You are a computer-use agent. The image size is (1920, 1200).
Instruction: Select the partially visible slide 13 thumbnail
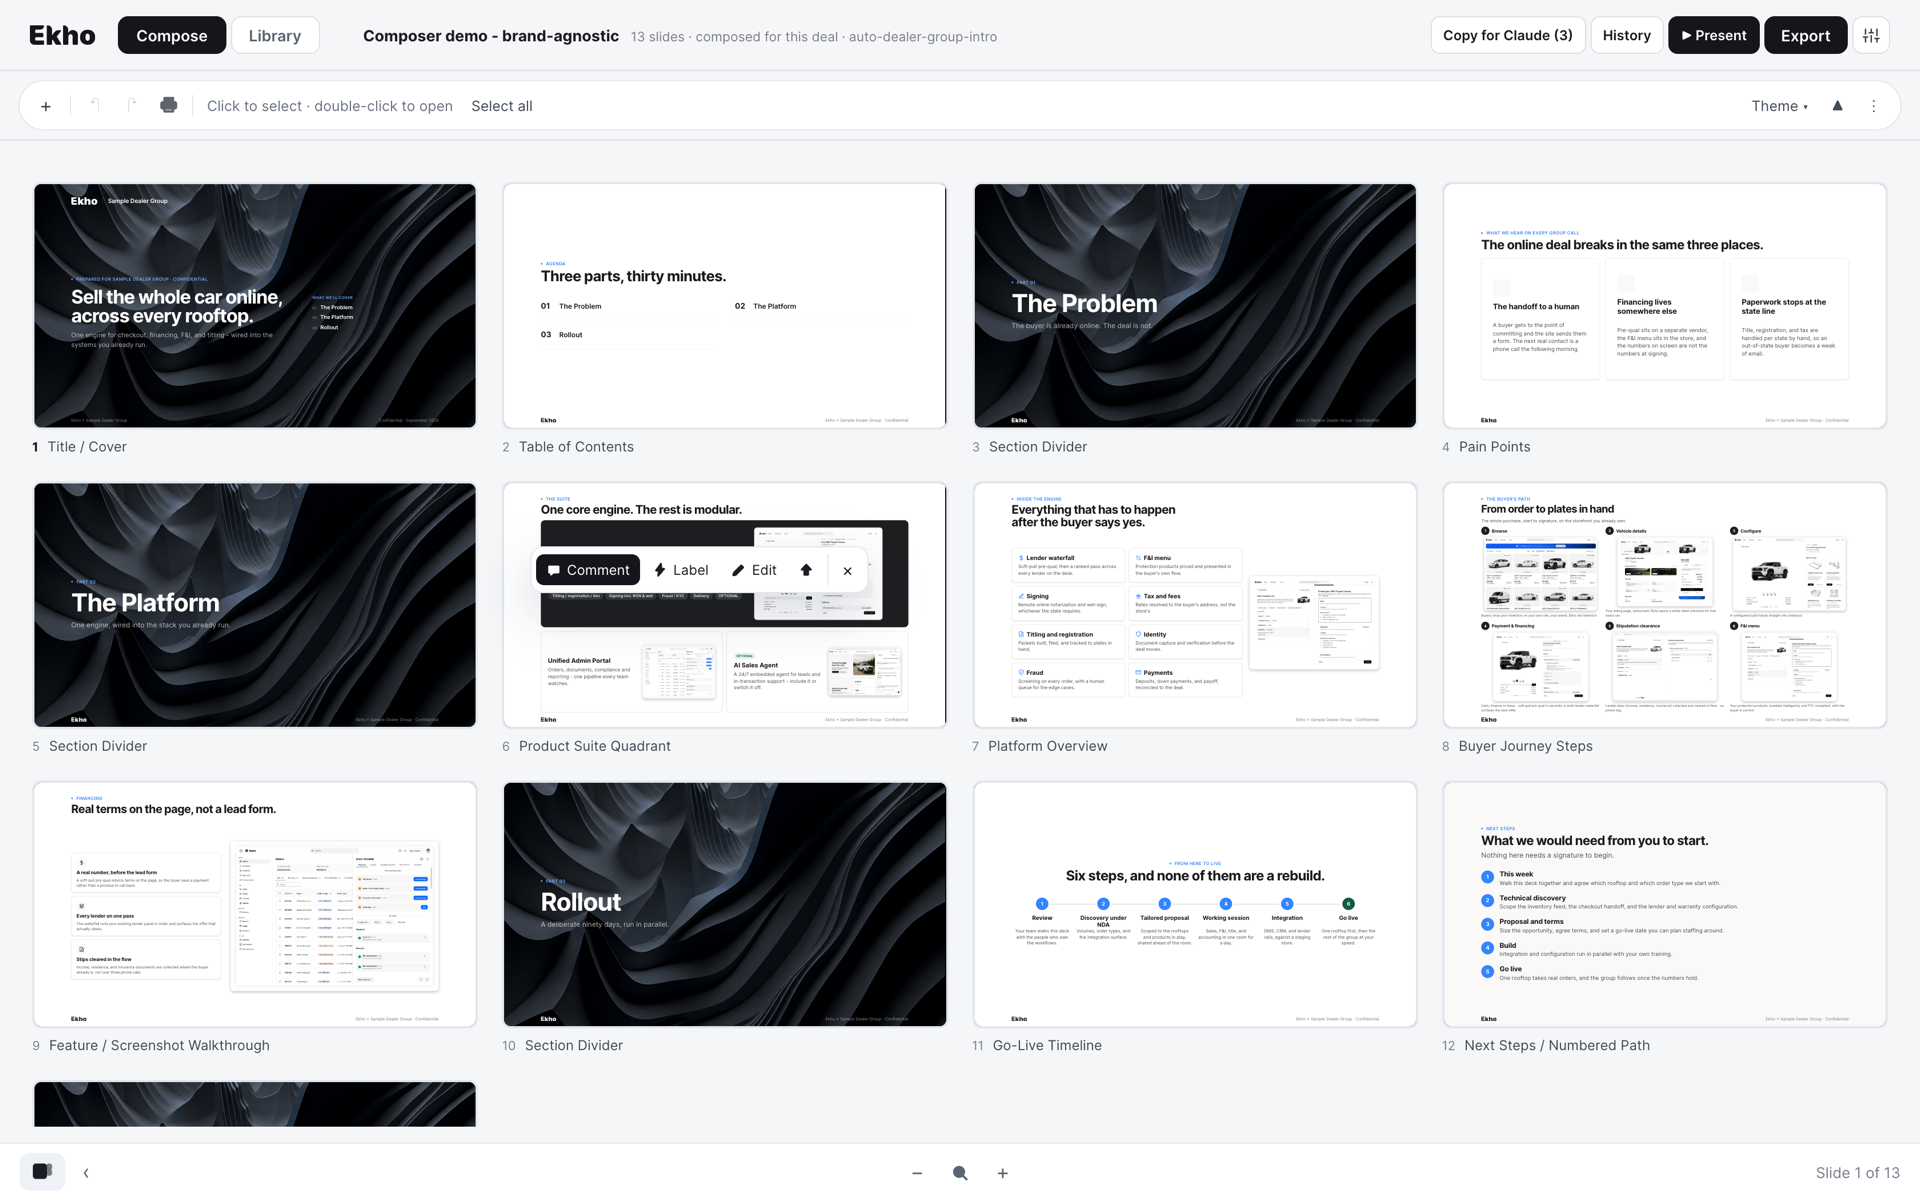click(x=255, y=1104)
